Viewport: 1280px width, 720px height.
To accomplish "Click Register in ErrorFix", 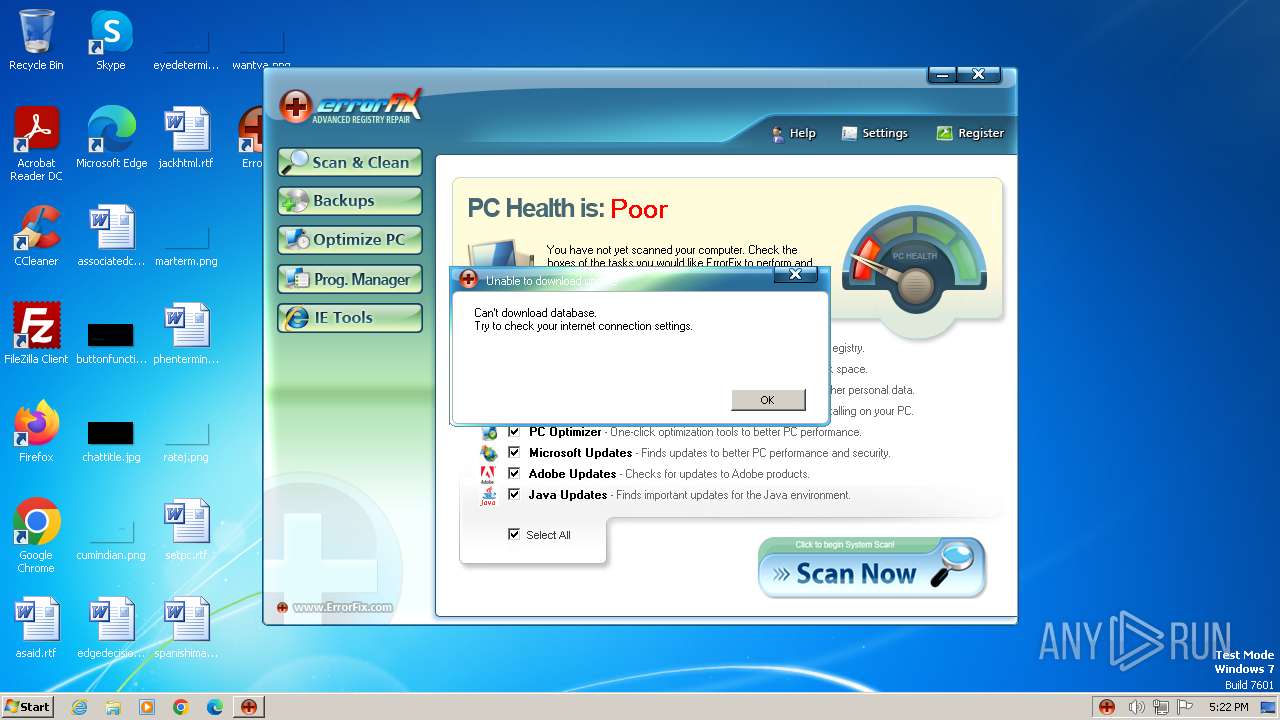I will pyautogui.click(x=970, y=133).
